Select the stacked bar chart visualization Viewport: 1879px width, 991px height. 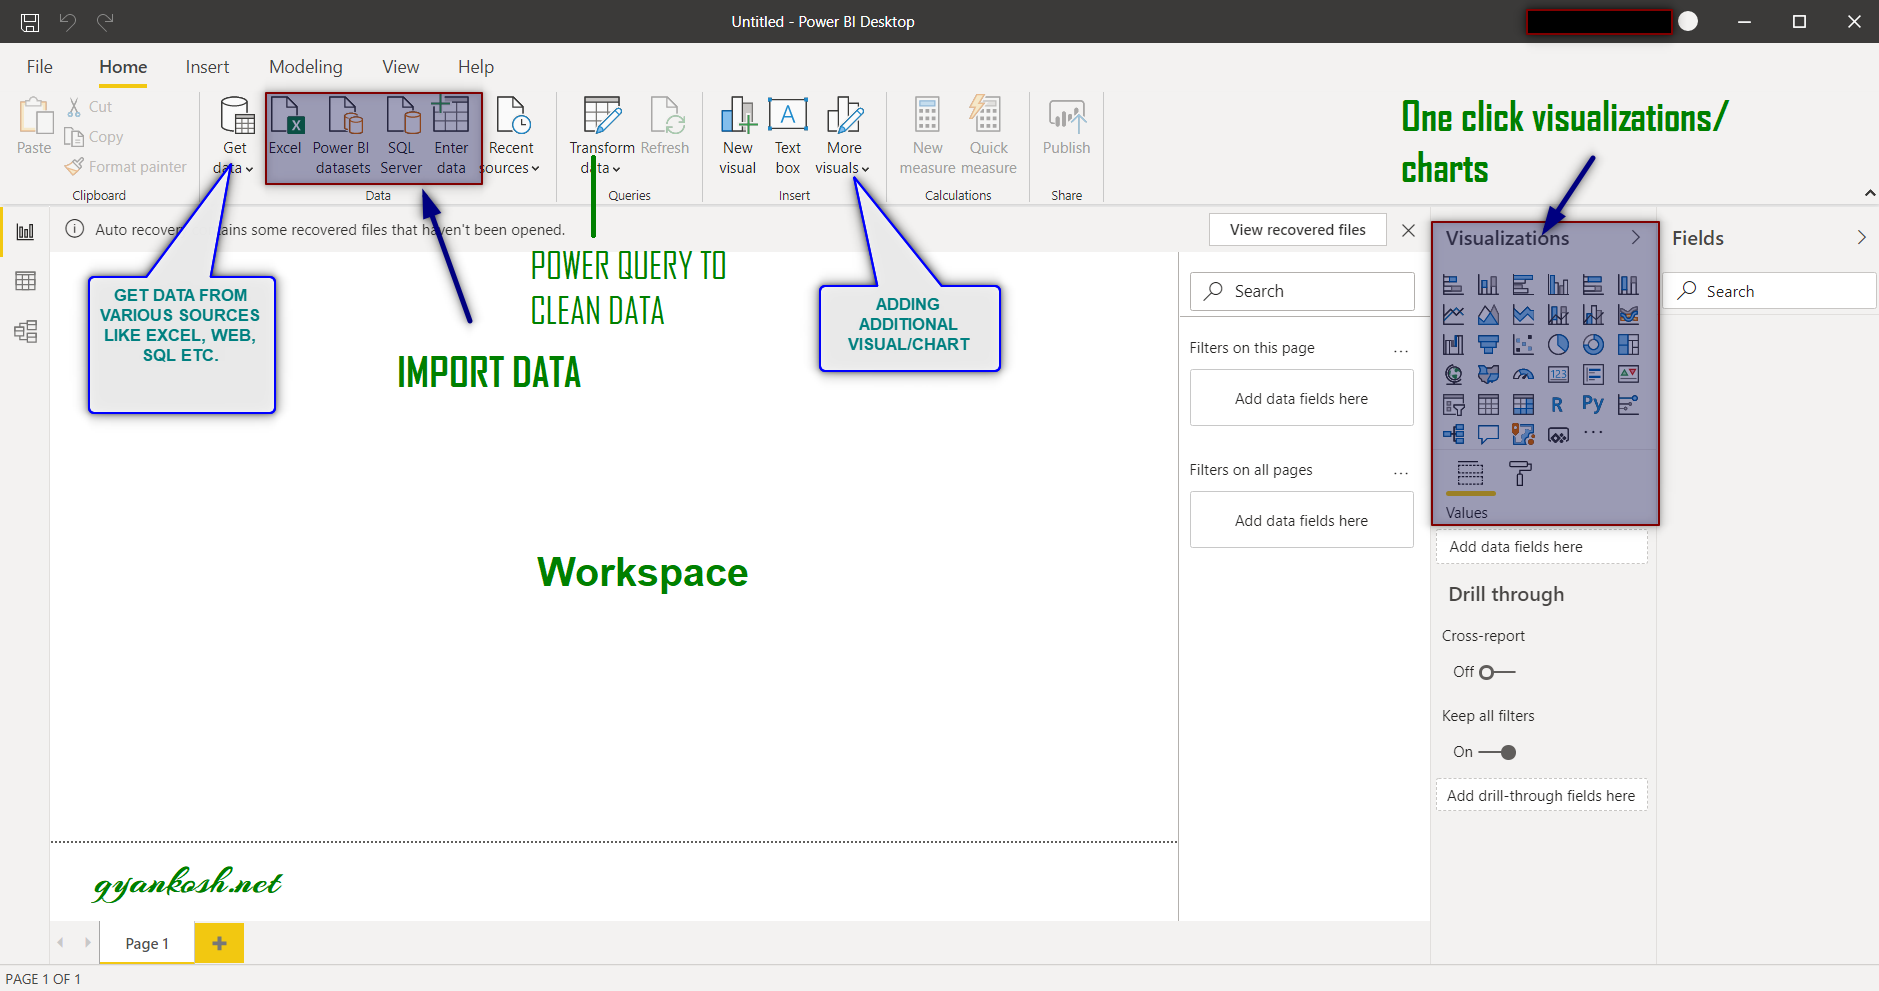pos(1453,285)
